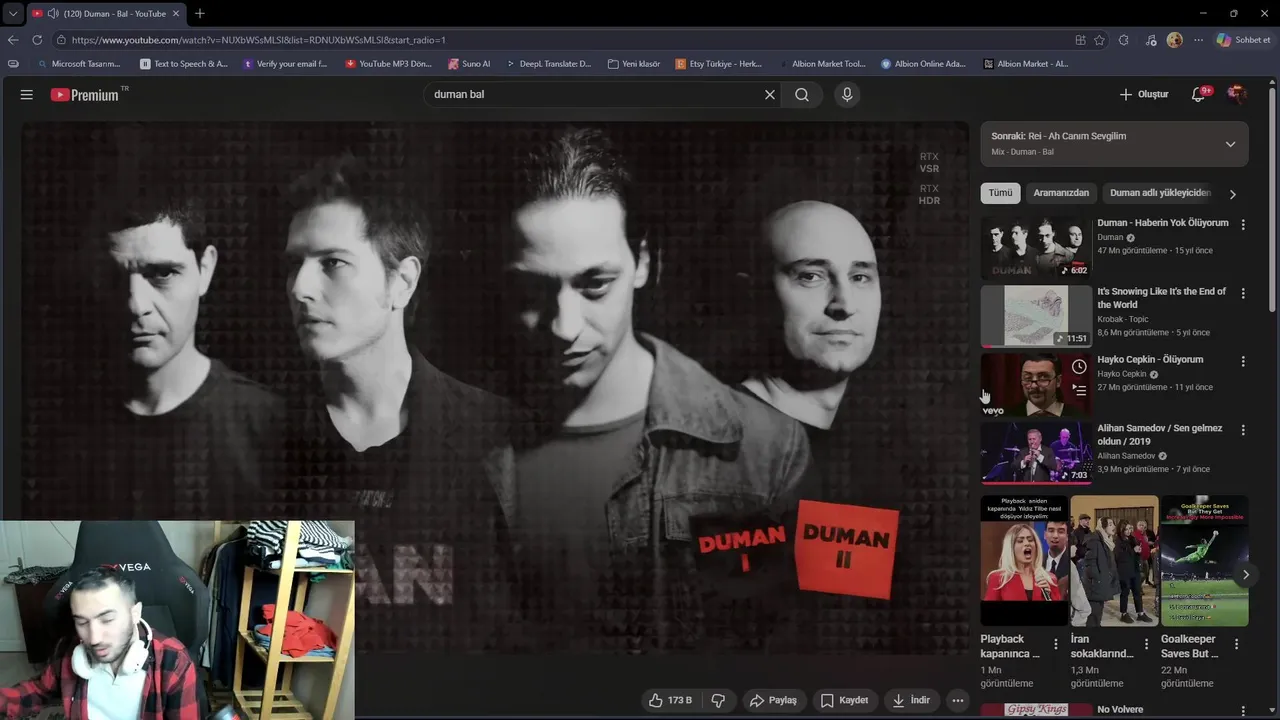This screenshot has width=1280, height=720.
Task: Run search with the magnifier button
Action: click(x=802, y=95)
